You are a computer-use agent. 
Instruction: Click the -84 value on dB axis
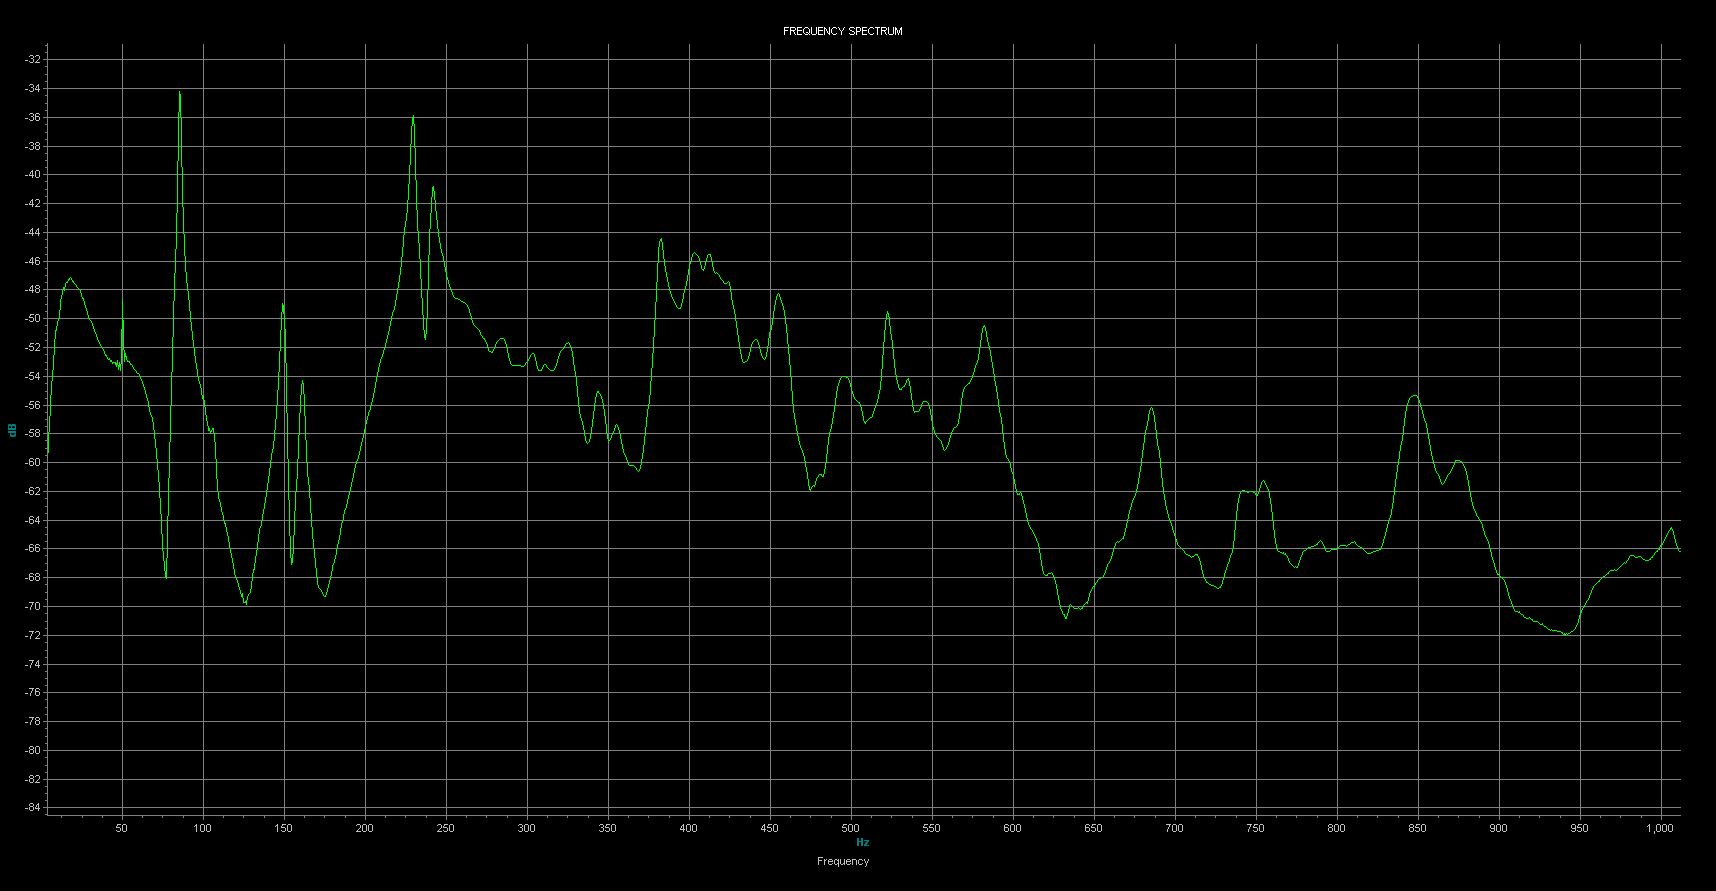point(33,808)
